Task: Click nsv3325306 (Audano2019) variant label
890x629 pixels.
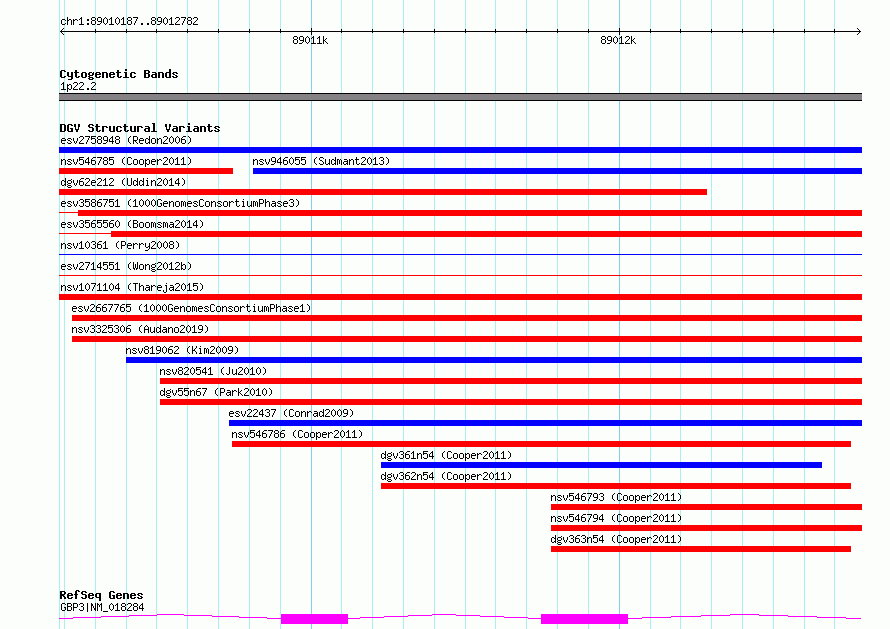Action: [140, 329]
